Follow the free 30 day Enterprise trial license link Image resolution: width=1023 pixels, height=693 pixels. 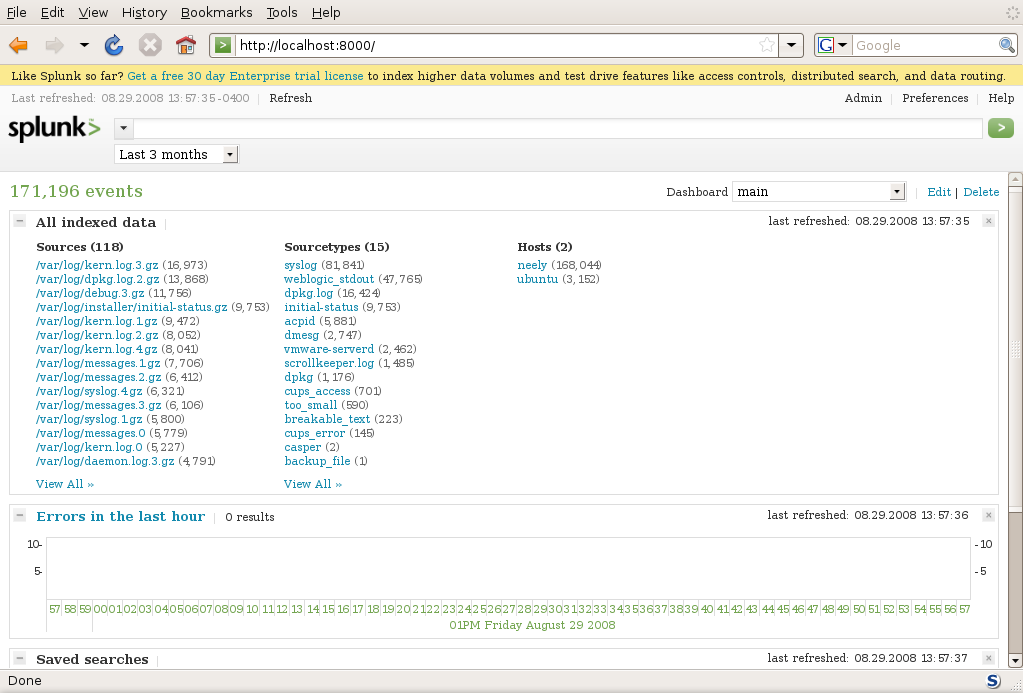pos(245,76)
